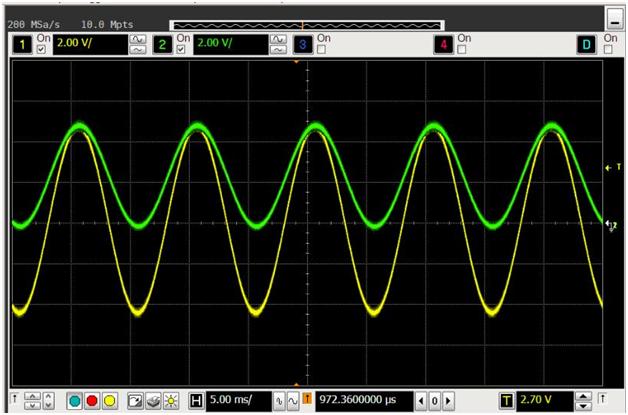Open channel 4 setup via the red 4 button
Screen dimensions: 628x415
443,44
